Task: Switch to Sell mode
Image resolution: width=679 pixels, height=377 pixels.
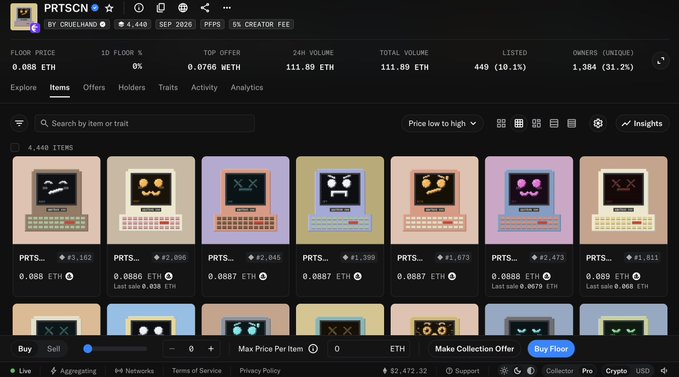Action: point(54,349)
